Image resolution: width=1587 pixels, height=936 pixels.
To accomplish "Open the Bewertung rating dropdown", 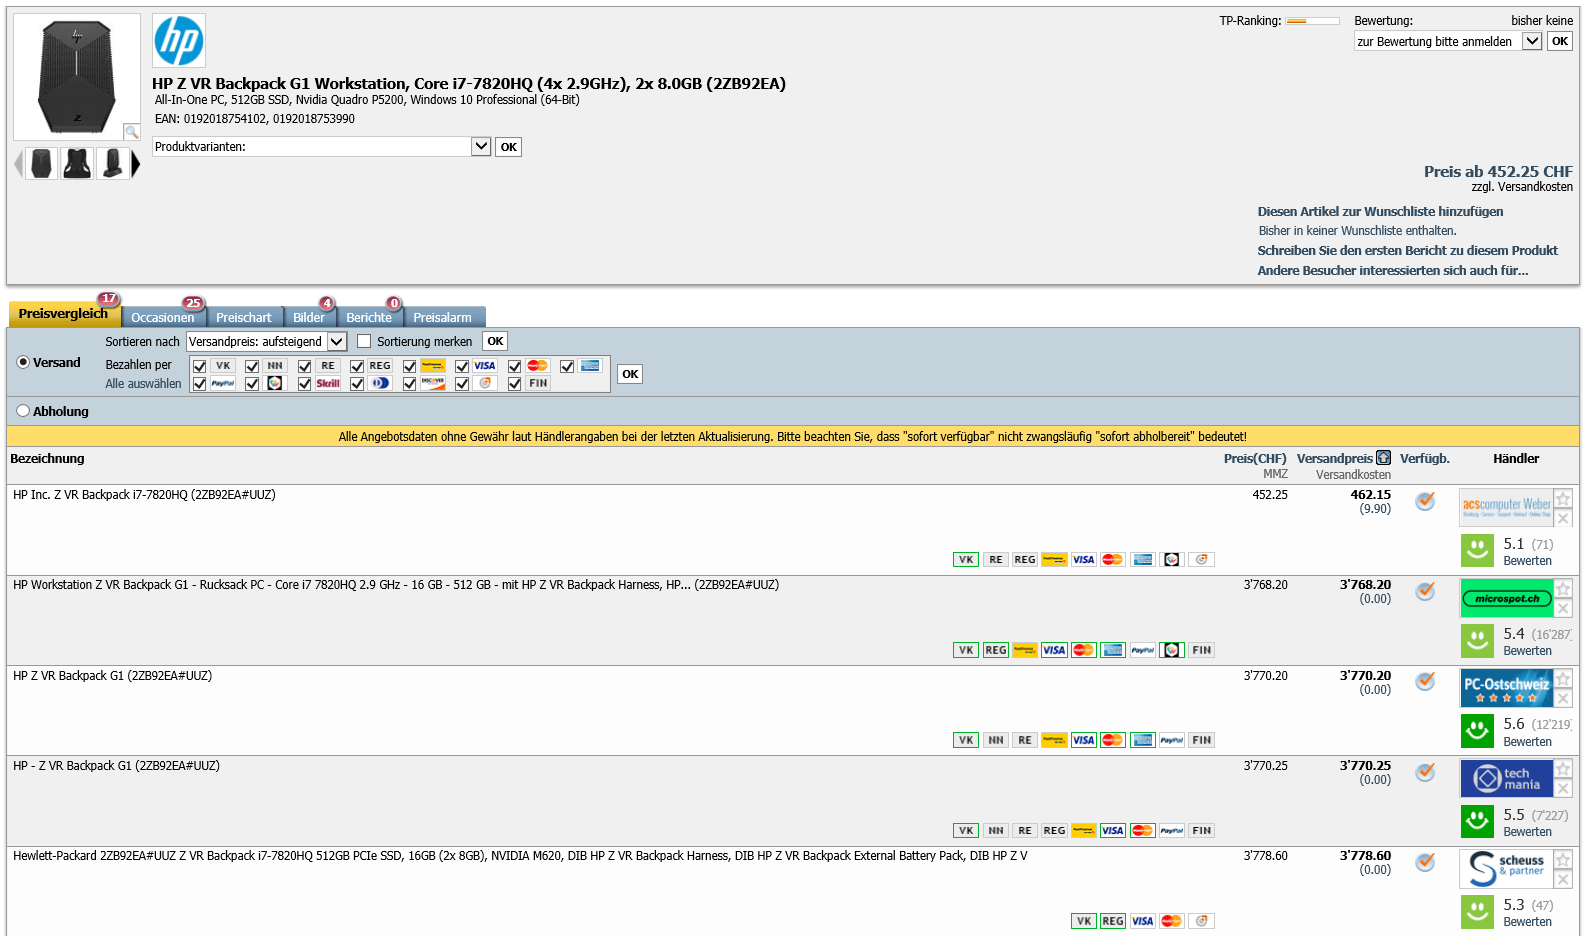I will click(1531, 41).
